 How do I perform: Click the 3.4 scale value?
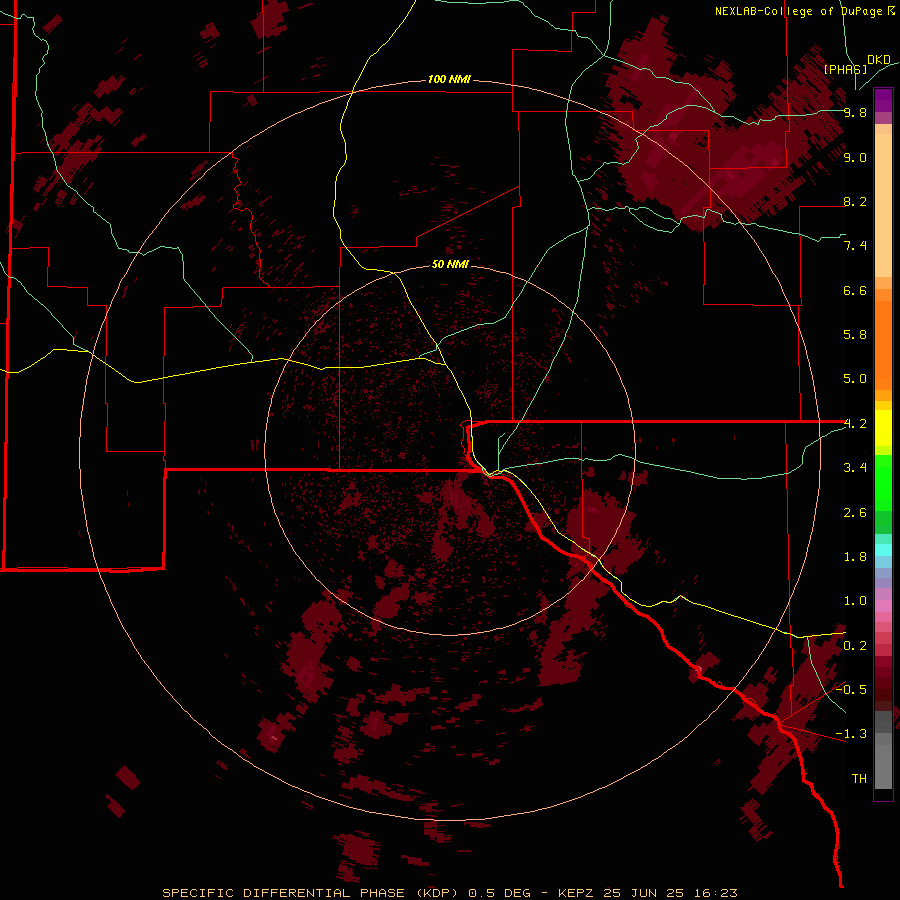pyautogui.click(x=855, y=468)
